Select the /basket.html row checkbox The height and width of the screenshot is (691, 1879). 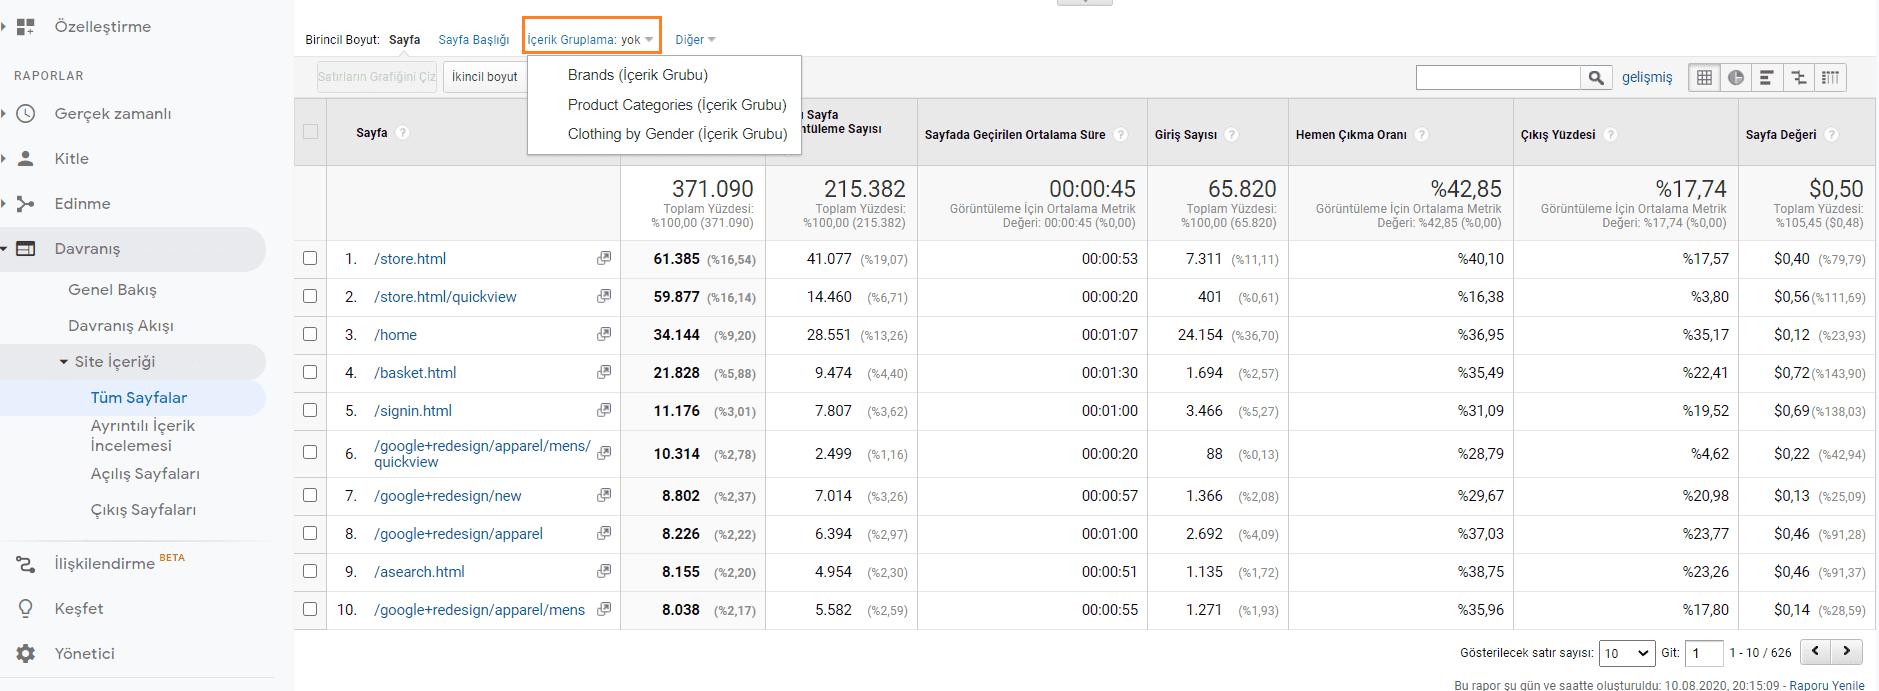coord(310,372)
